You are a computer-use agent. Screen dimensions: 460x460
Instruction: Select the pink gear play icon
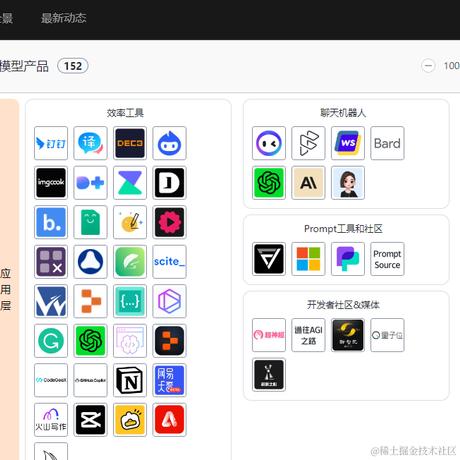[169, 222]
